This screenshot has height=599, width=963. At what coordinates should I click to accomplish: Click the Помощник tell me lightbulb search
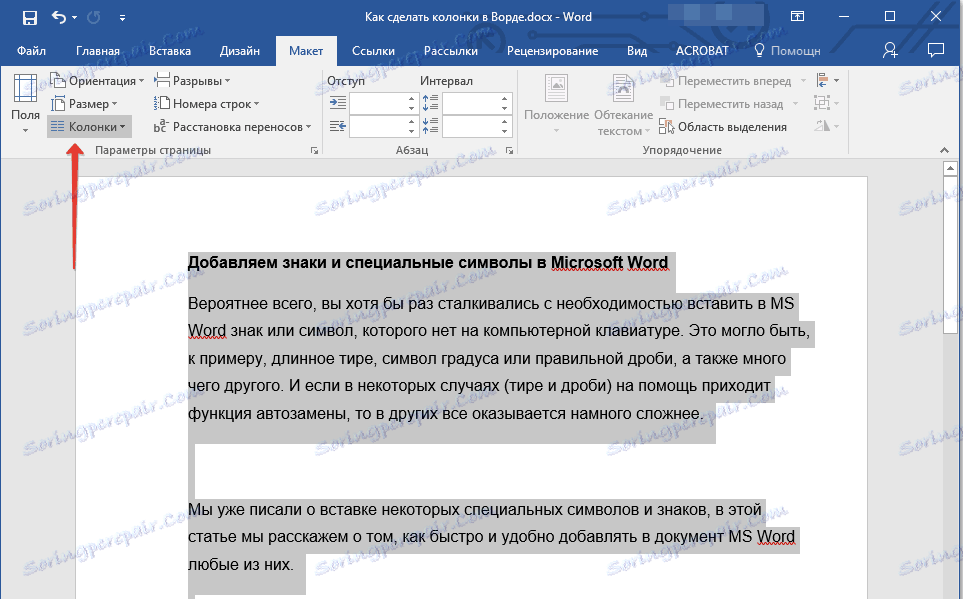click(x=787, y=51)
